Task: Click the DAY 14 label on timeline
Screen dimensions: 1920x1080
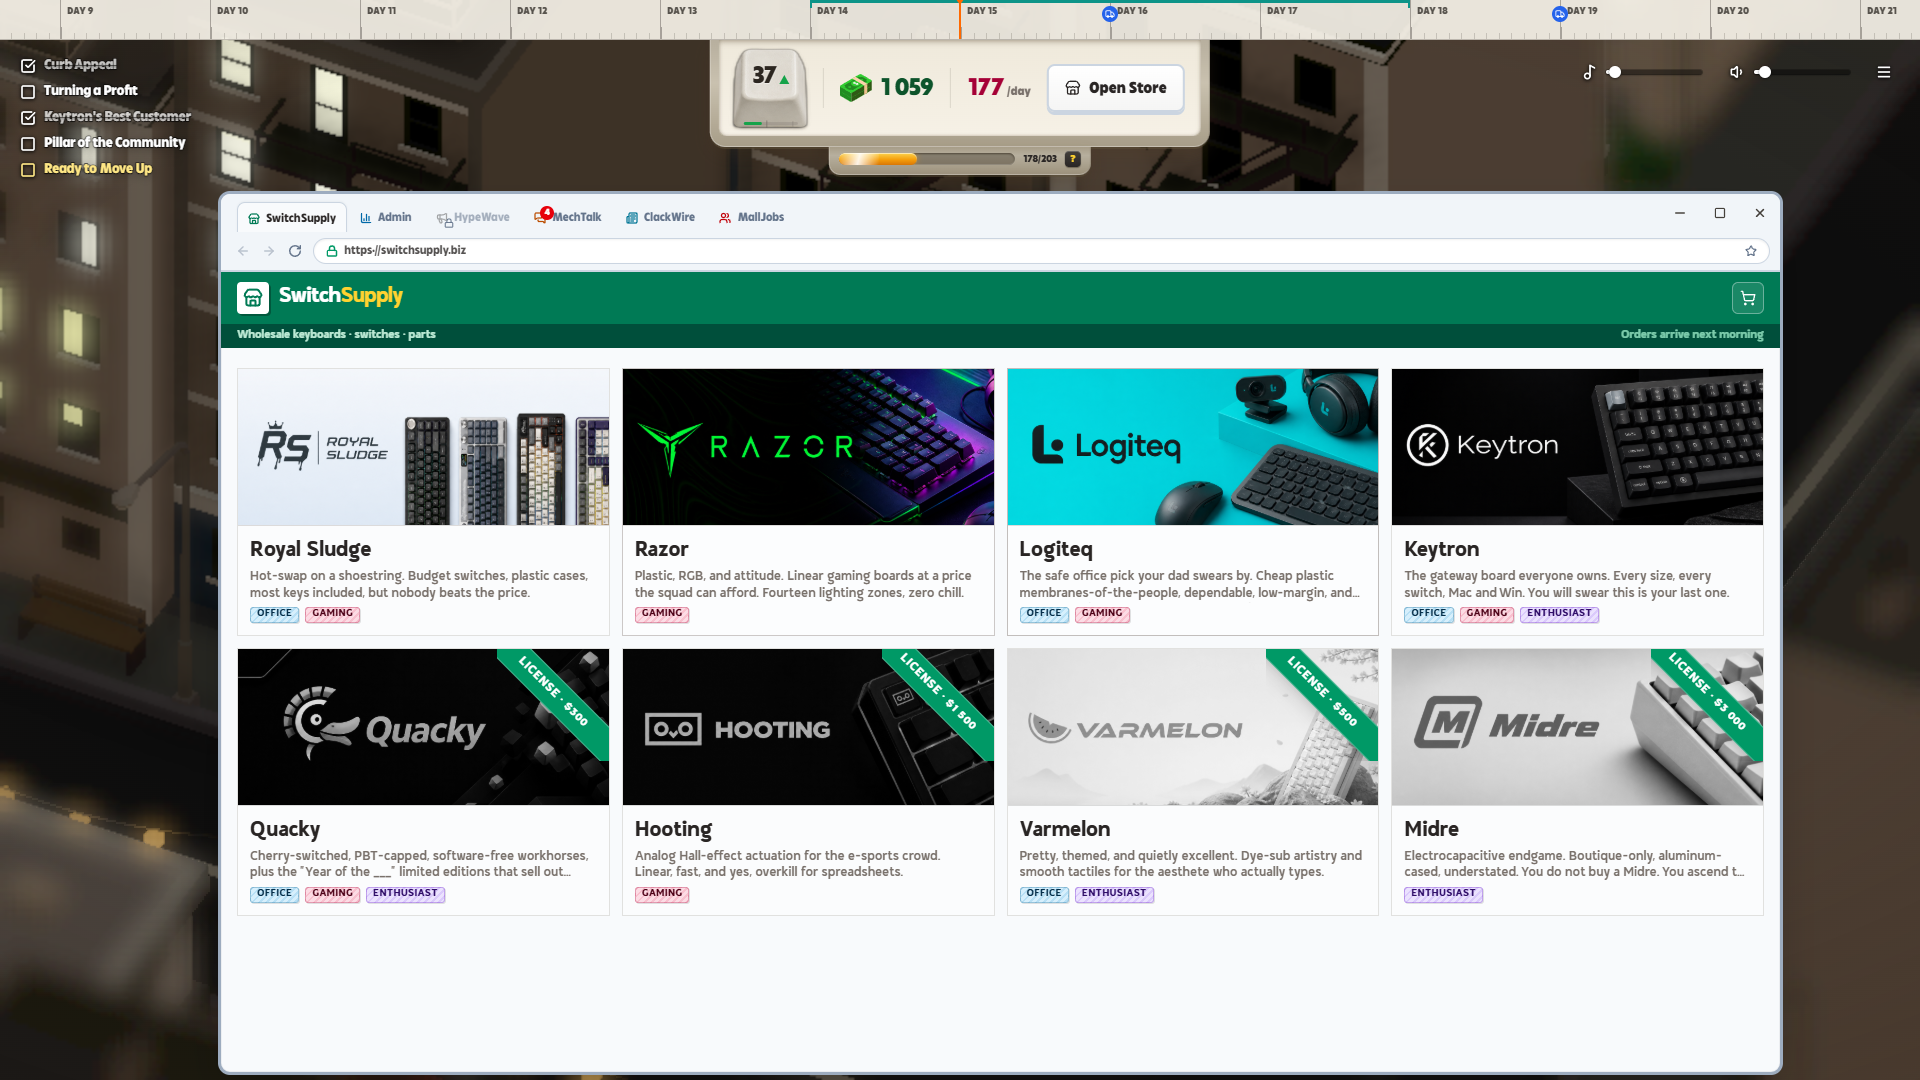Action: [x=832, y=11]
